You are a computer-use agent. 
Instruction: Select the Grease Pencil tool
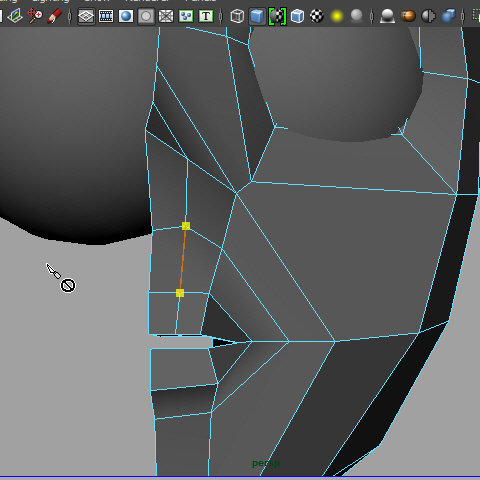tap(55, 16)
